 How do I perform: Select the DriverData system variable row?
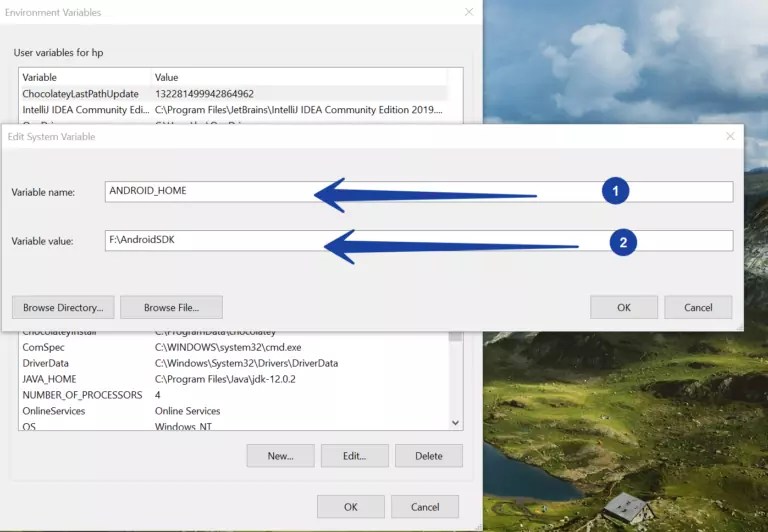[234, 363]
